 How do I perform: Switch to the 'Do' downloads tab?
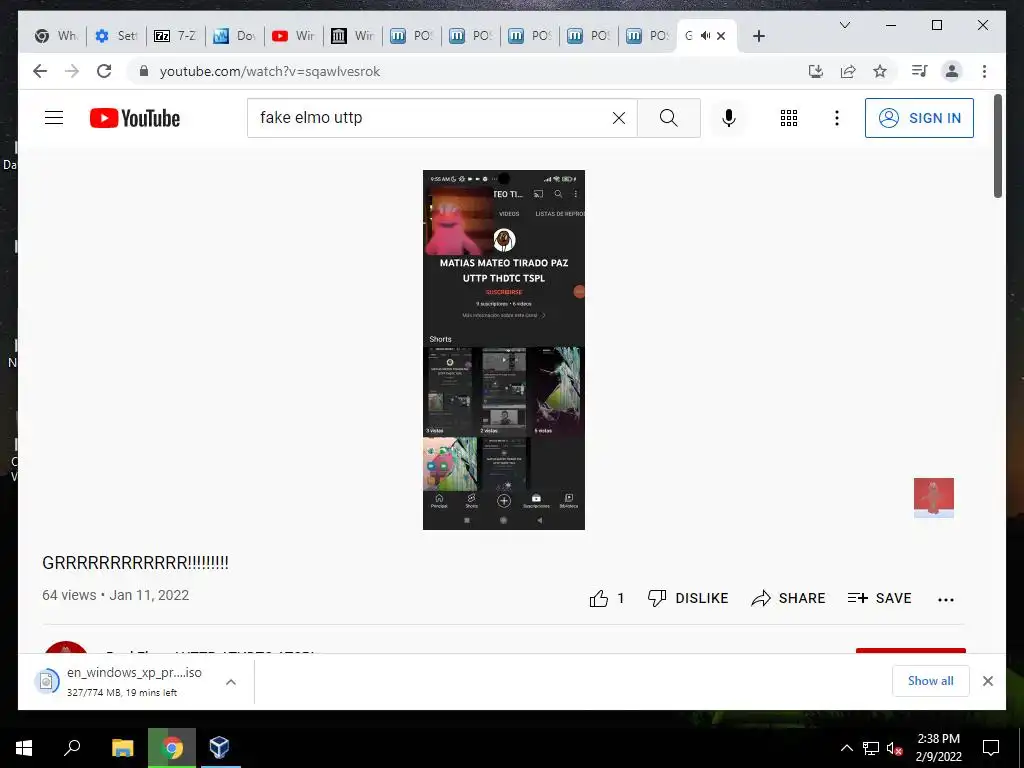234,36
